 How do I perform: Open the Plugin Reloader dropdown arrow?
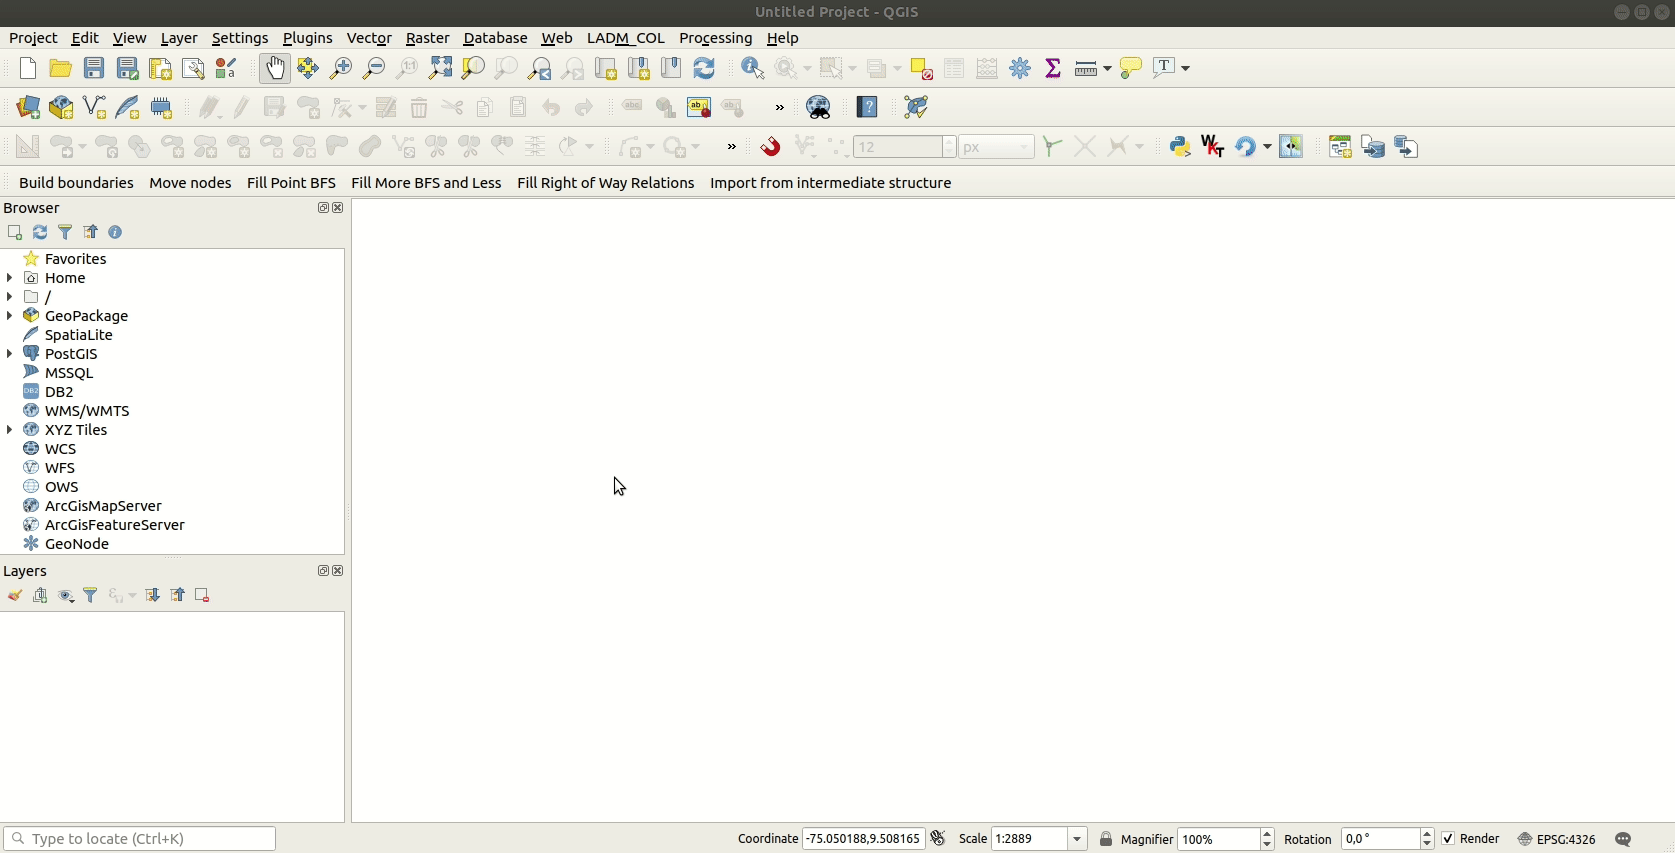[1267, 146]
